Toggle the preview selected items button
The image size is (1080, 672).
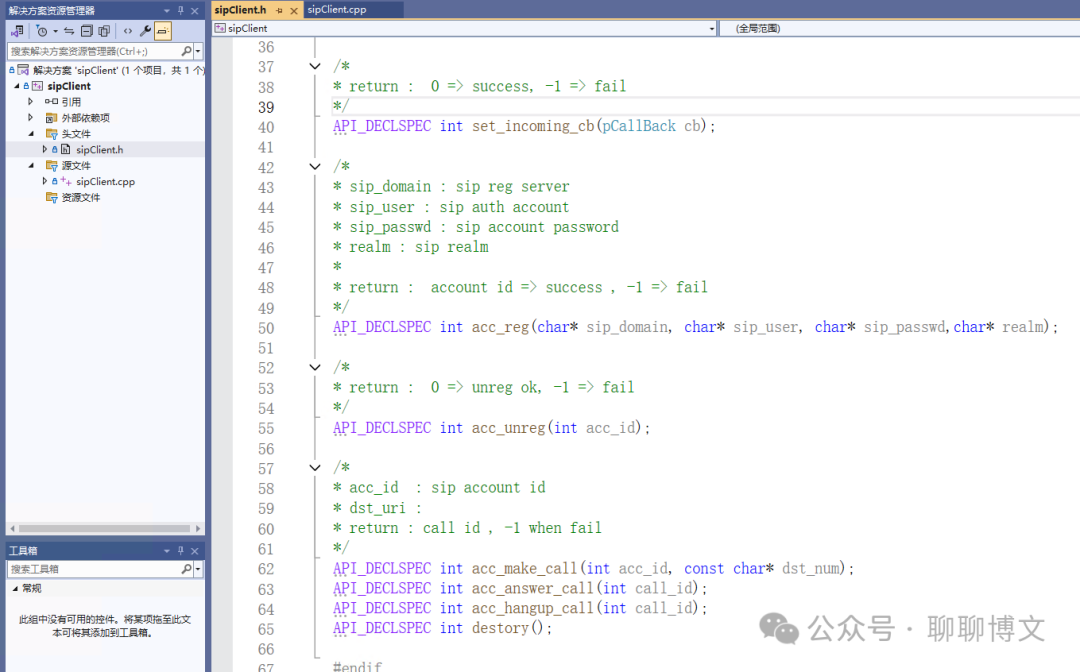pyautogui.click(x=162, y=31)
